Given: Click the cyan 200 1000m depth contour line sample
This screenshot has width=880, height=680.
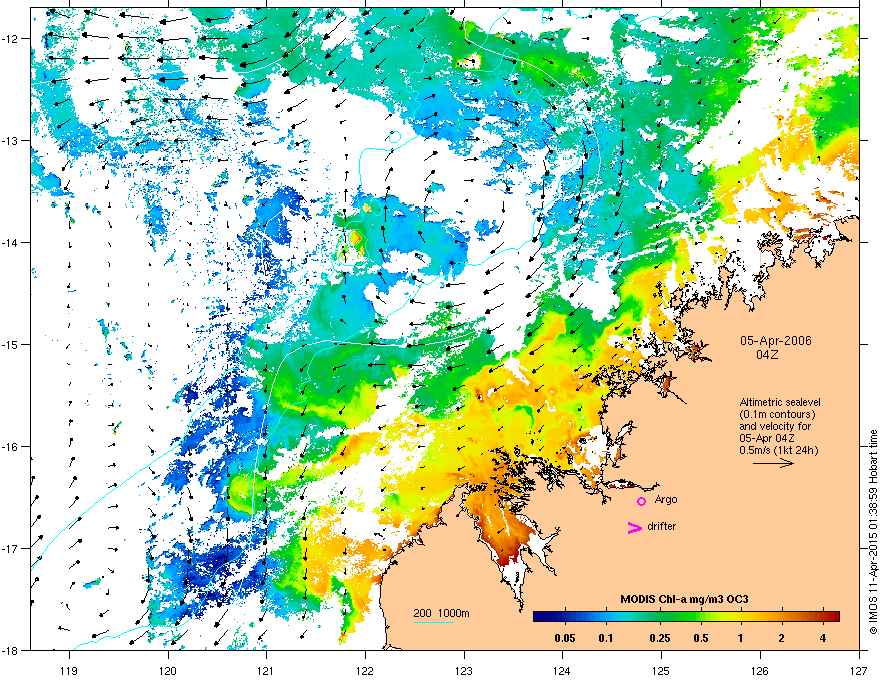Looking at the screenshot, I should click(434, 622).
